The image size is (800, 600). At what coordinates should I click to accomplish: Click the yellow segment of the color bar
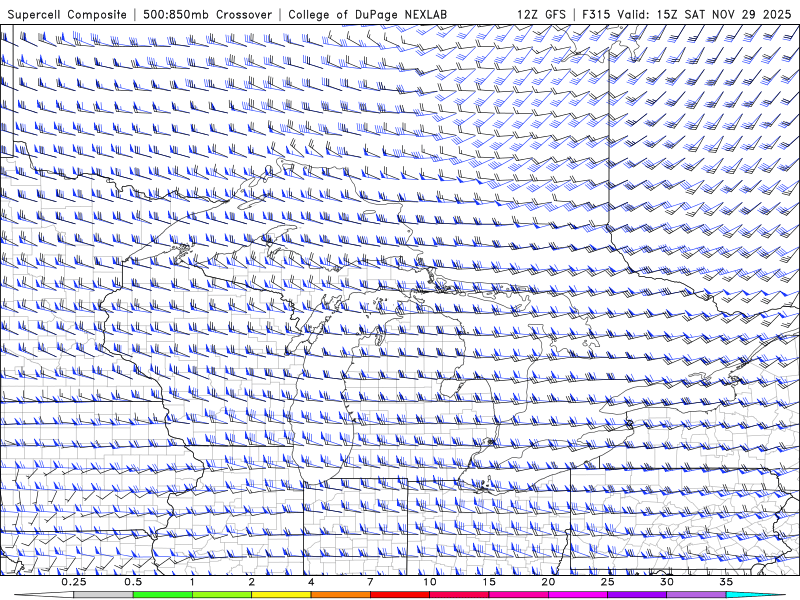click(281, 595)
